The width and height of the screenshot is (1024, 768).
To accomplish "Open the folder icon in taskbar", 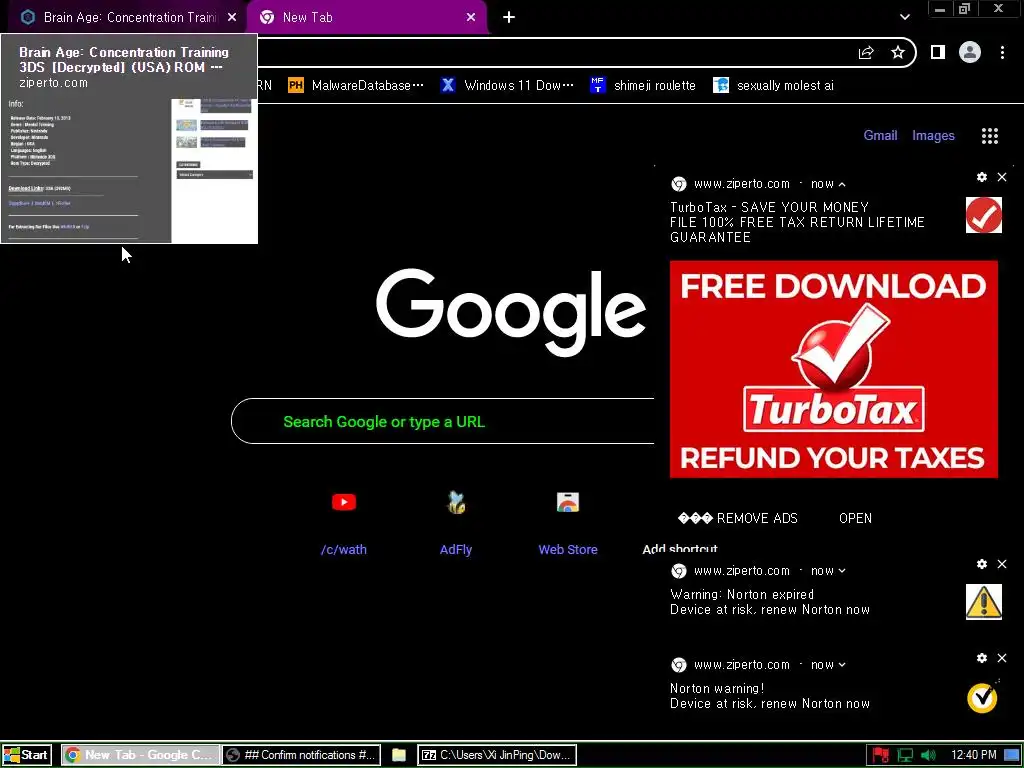I will point(398,756).
